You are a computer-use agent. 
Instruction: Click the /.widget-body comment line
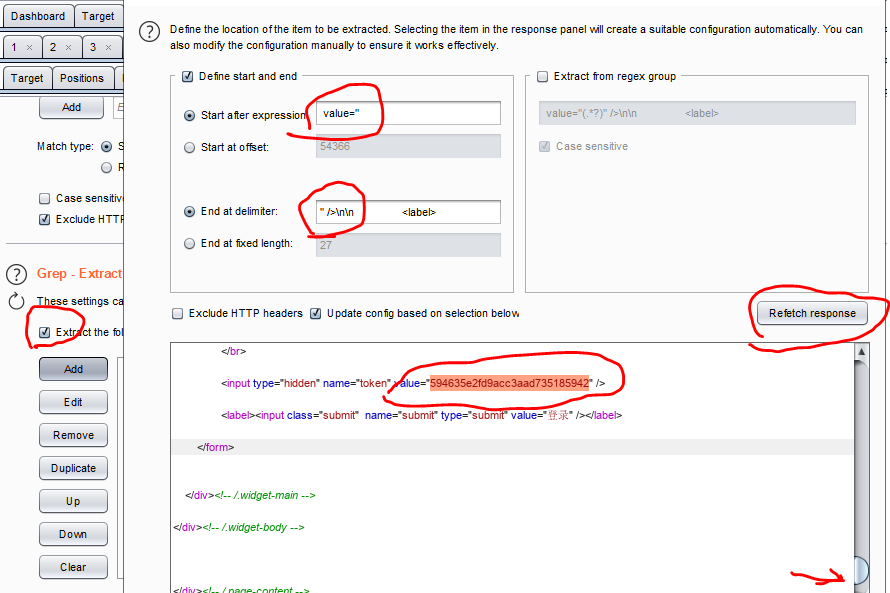[x=239, y=527]
